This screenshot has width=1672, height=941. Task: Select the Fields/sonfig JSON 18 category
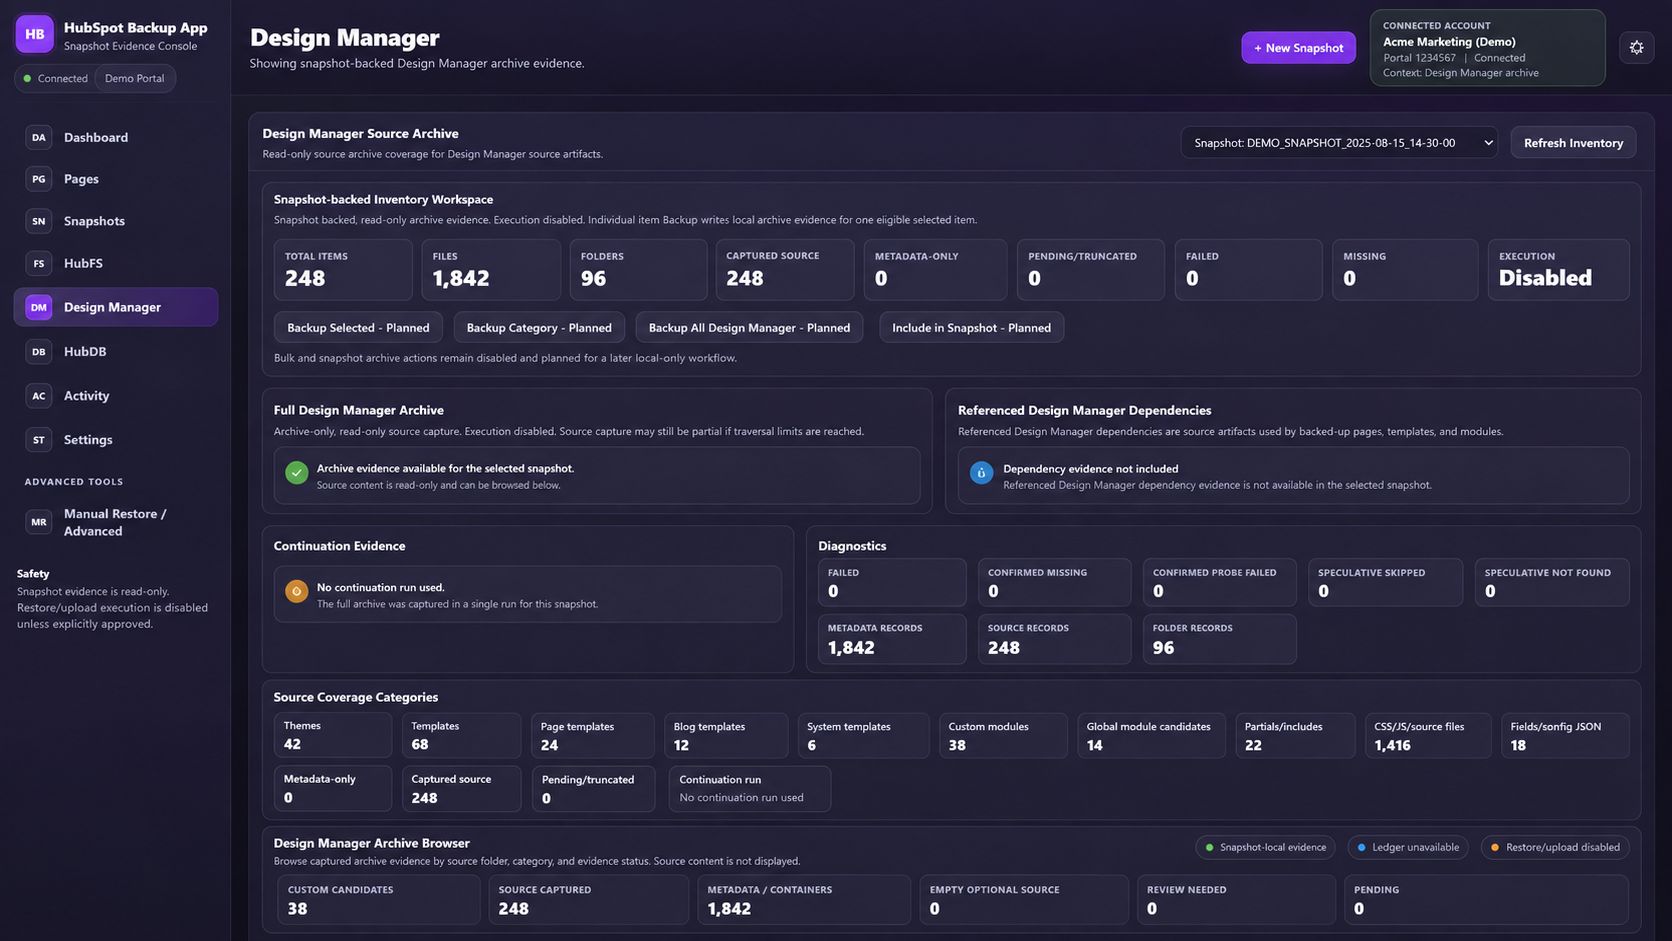(1565, 735)
